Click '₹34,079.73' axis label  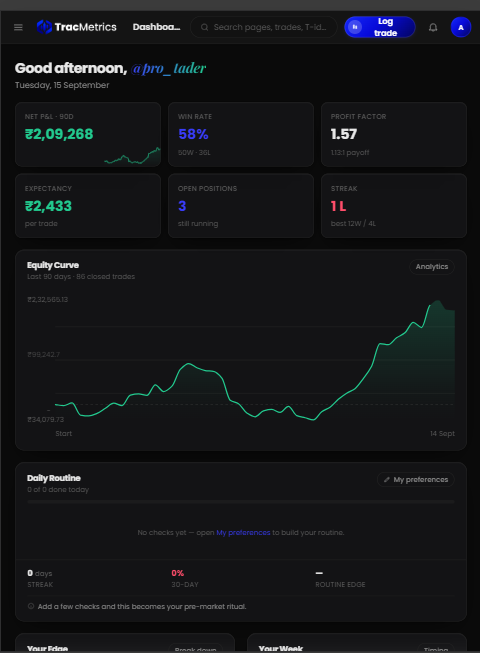[46, 419]
